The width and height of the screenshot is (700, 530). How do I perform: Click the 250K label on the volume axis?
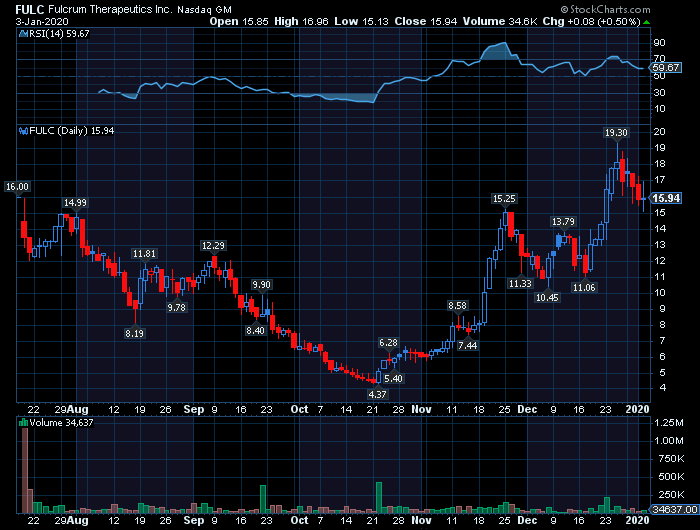(671, 494)
